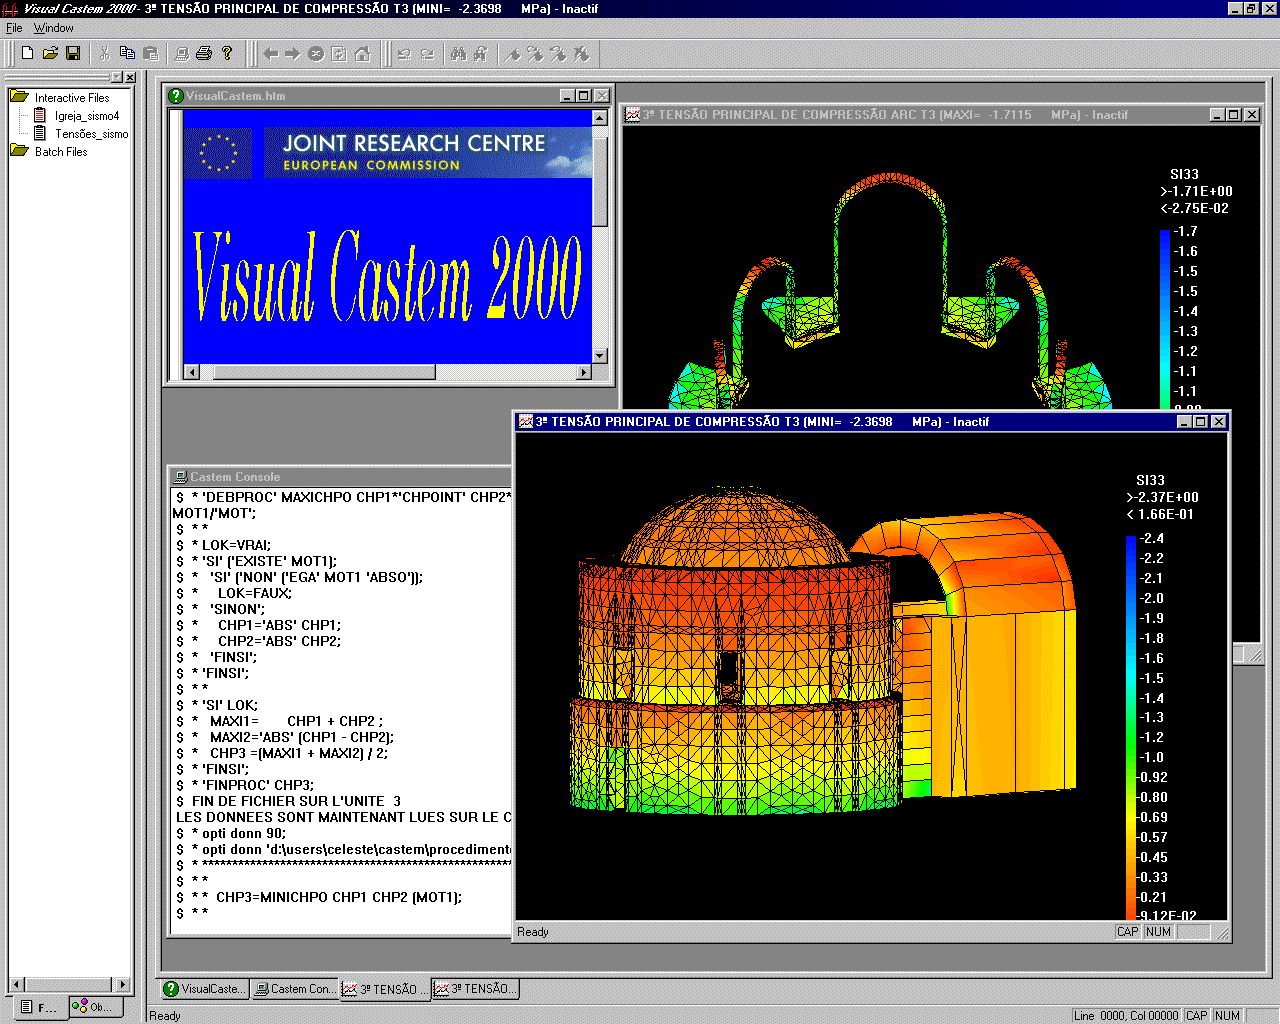Image resolution: width=1280 pixels, height=1024 pixels.
Task: Open the Window menu
Action: point(53,28)
